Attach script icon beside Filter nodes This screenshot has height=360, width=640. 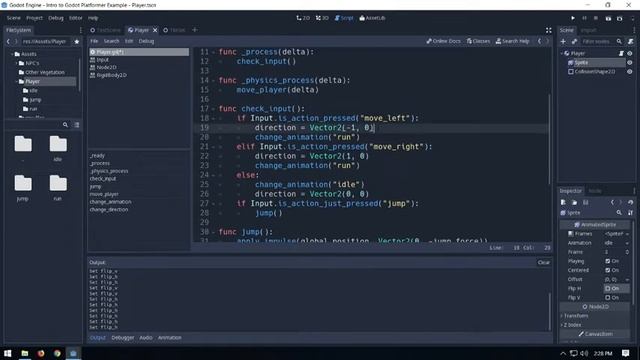(x=631, y=41)
